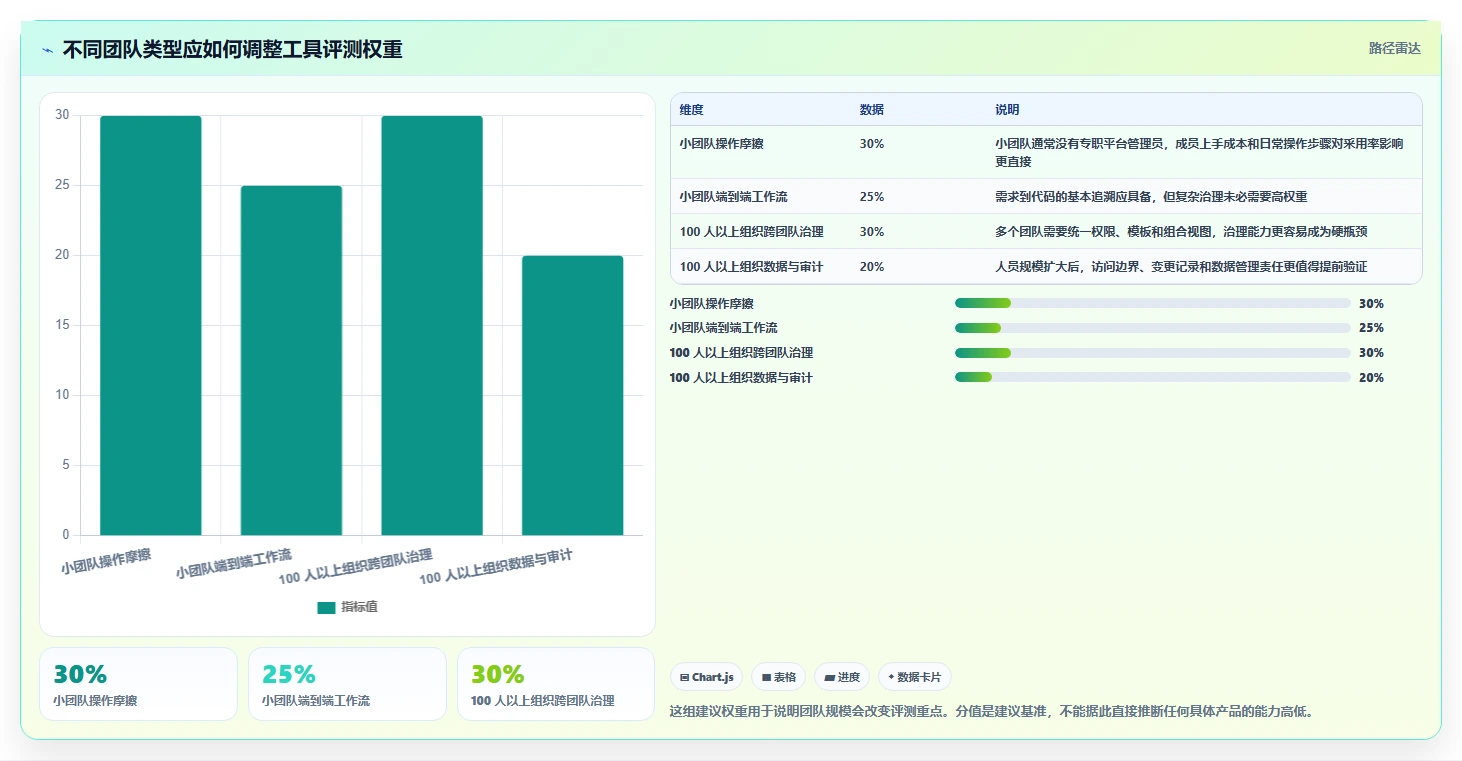Click the 20% label beside the progress bar
Viewport: 1462px width, 761px height.
[x=1371, y=378]
